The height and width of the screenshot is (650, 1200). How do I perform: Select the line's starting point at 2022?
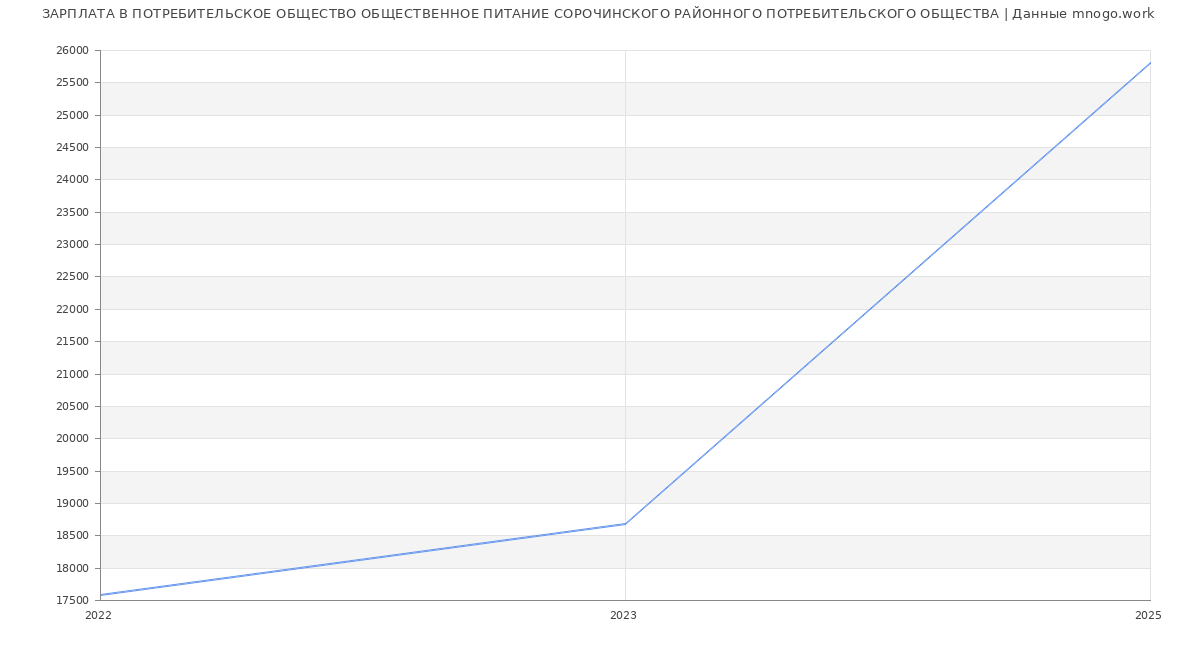point(101,595)
